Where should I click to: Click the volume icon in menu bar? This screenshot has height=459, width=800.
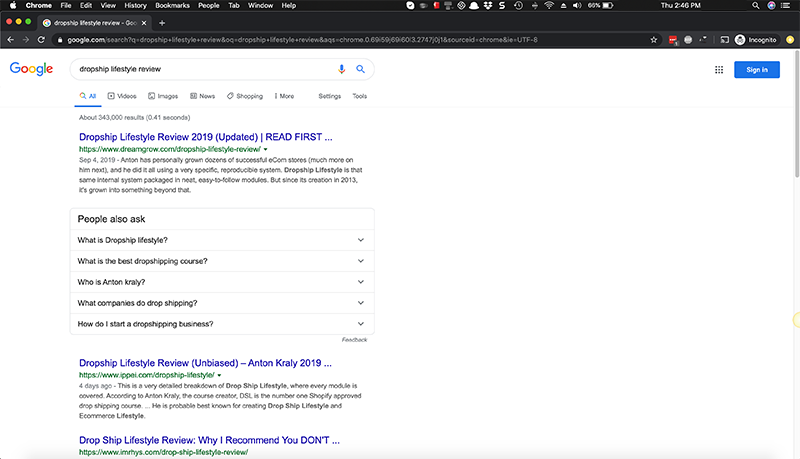tap(577, 6)
